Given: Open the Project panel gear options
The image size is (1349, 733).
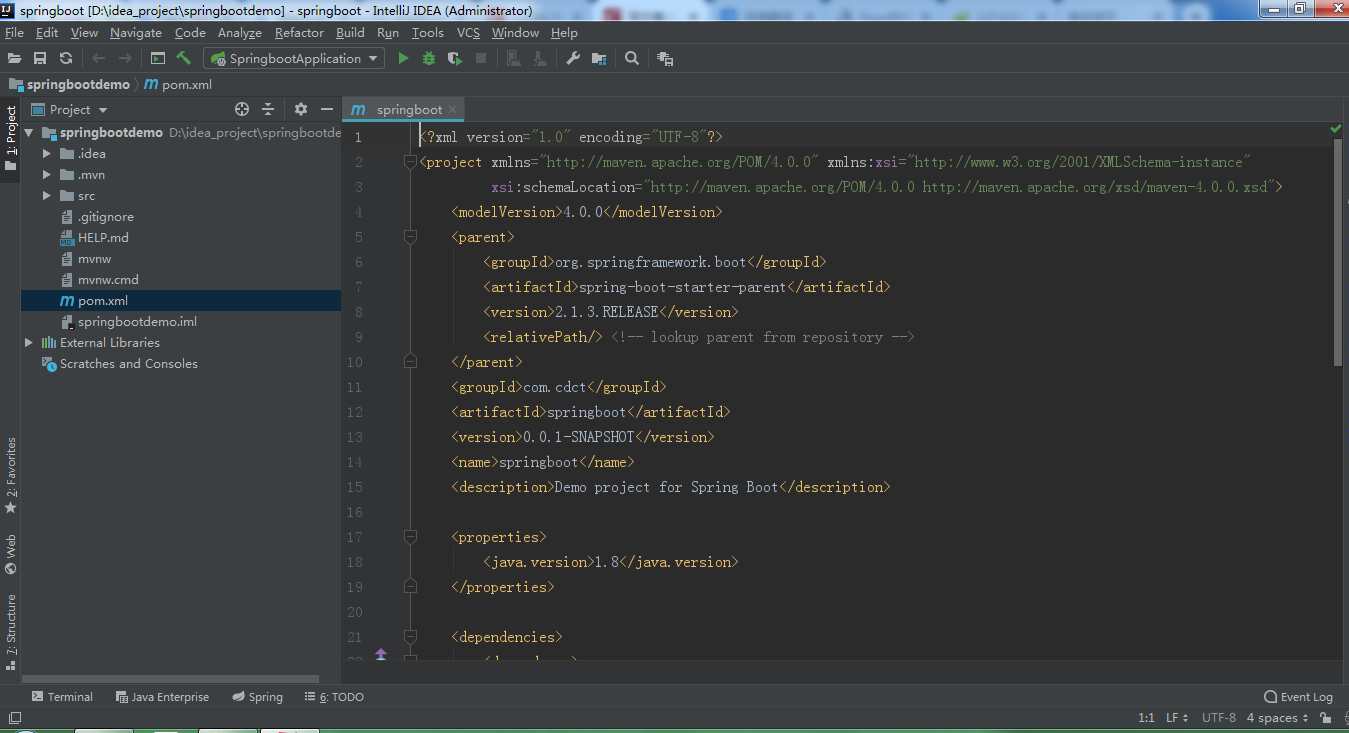Looking at the screenshot, I should (x=301, y=109).
